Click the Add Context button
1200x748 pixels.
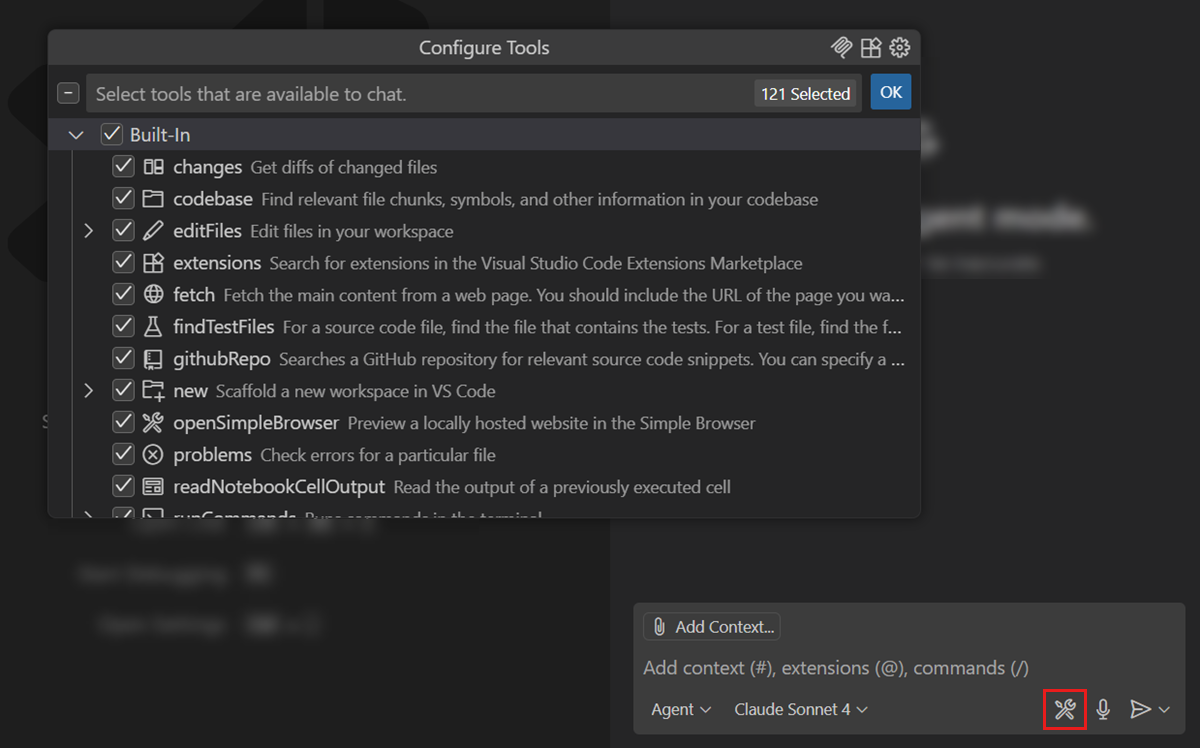[x=711, y=626]
